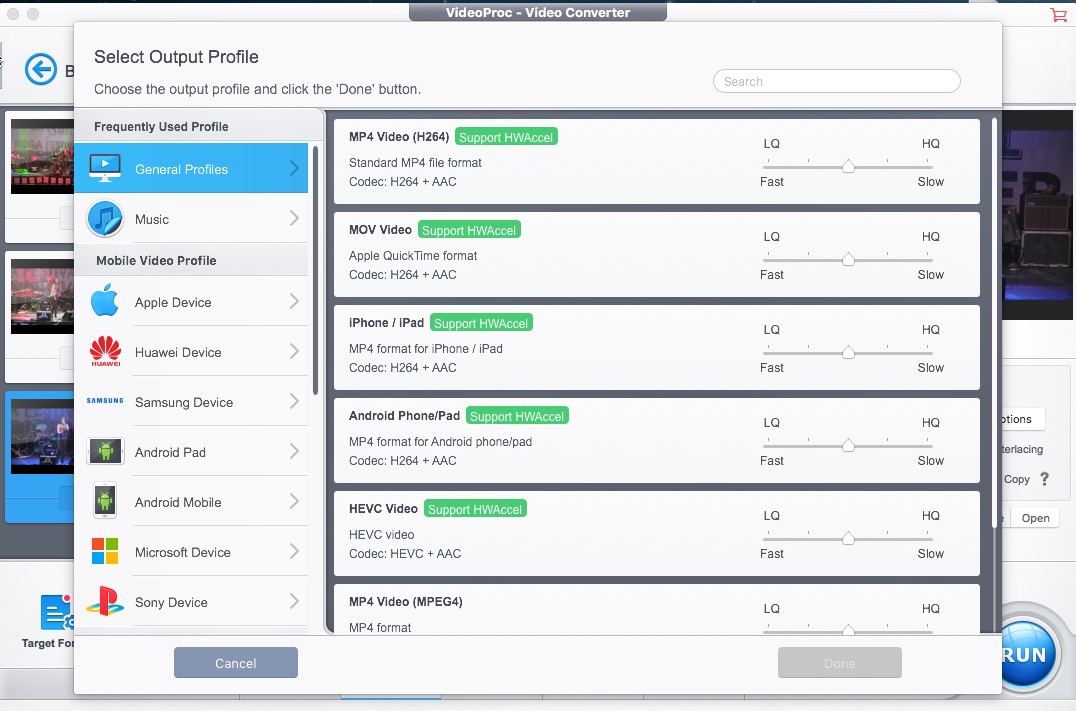This screenshot has height=711, width=1076.
Task: Choose the HEVC Video profile
Action: (x=657, y=533)
